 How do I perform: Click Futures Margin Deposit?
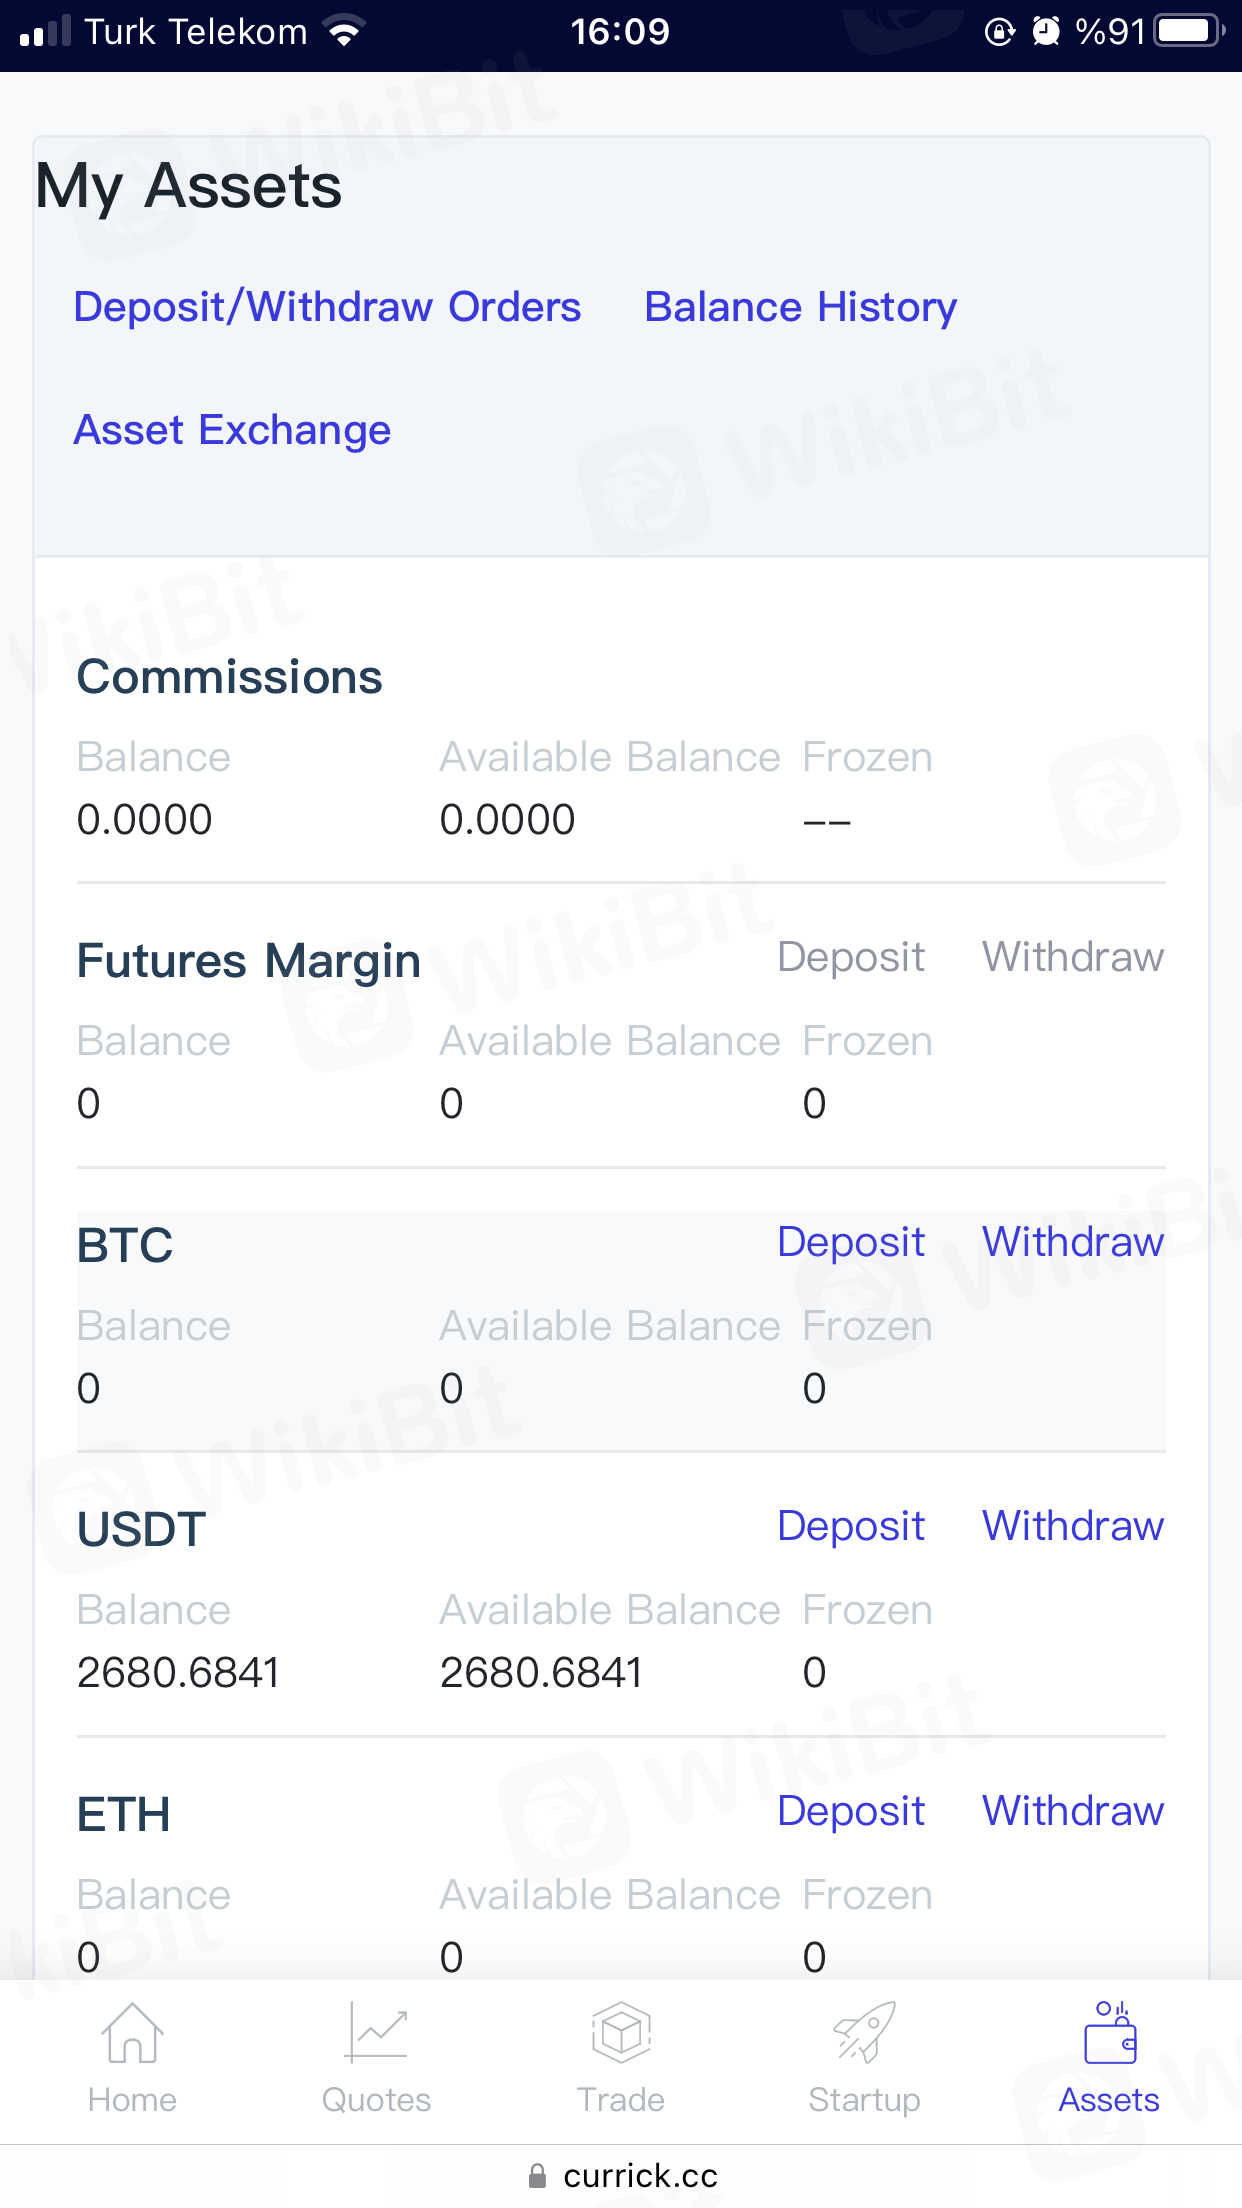(851, 957)
